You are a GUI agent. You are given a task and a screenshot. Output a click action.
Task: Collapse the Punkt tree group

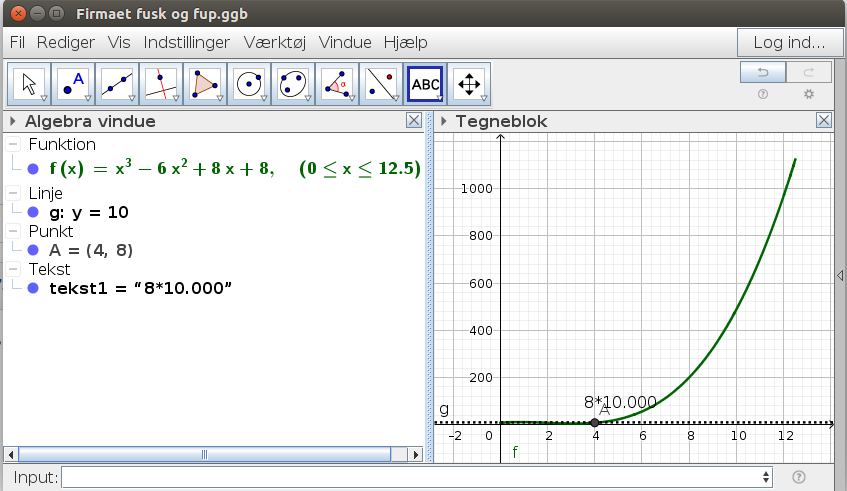coord(13,231)
